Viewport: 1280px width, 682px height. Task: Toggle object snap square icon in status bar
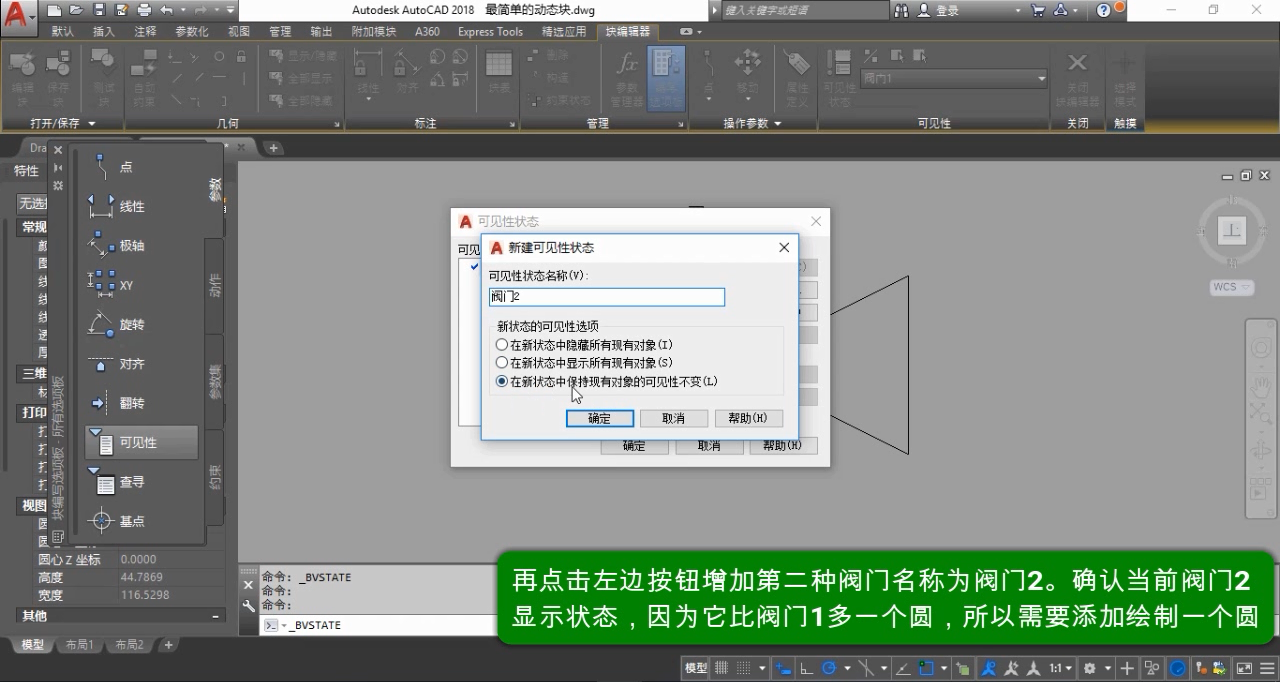pos(927,668)
